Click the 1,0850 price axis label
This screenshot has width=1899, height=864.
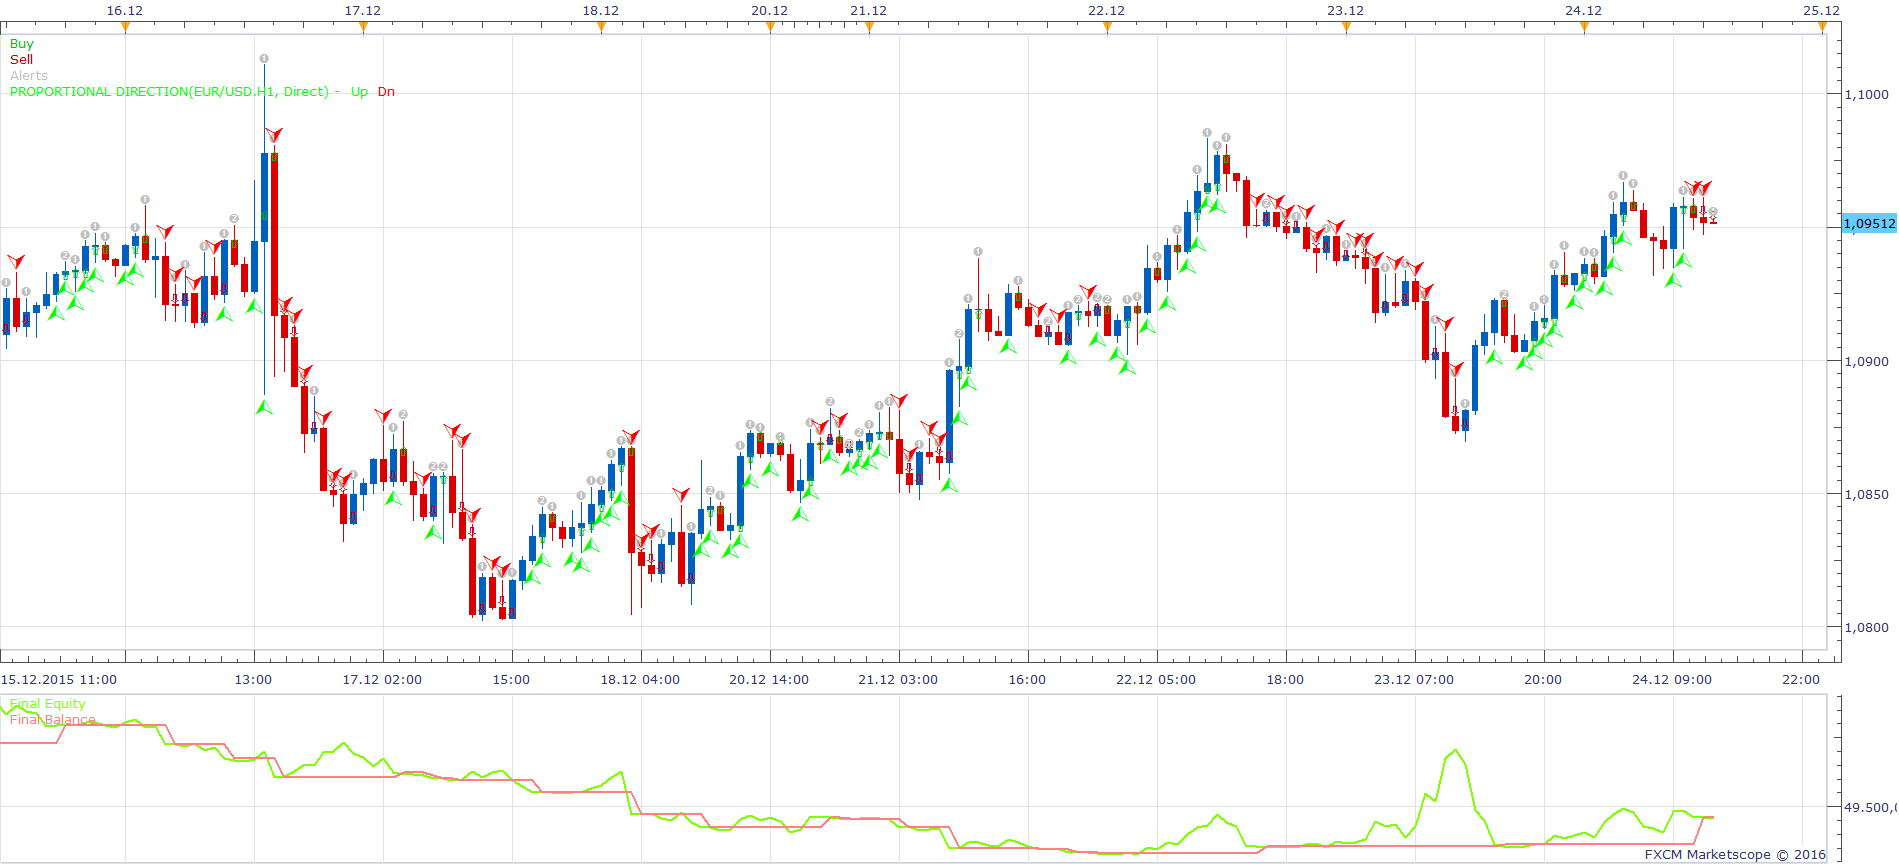(x=1866, y=495)
